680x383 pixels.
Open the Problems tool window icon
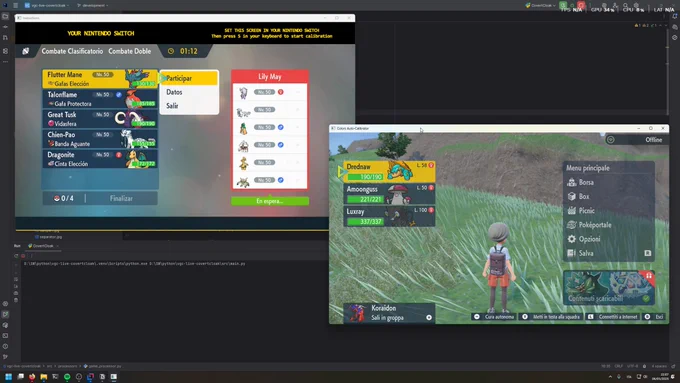tap(5, 346)
